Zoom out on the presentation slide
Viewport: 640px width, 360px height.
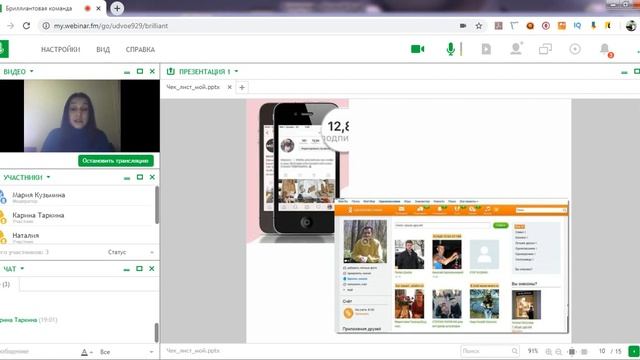(x=558, y=351)
